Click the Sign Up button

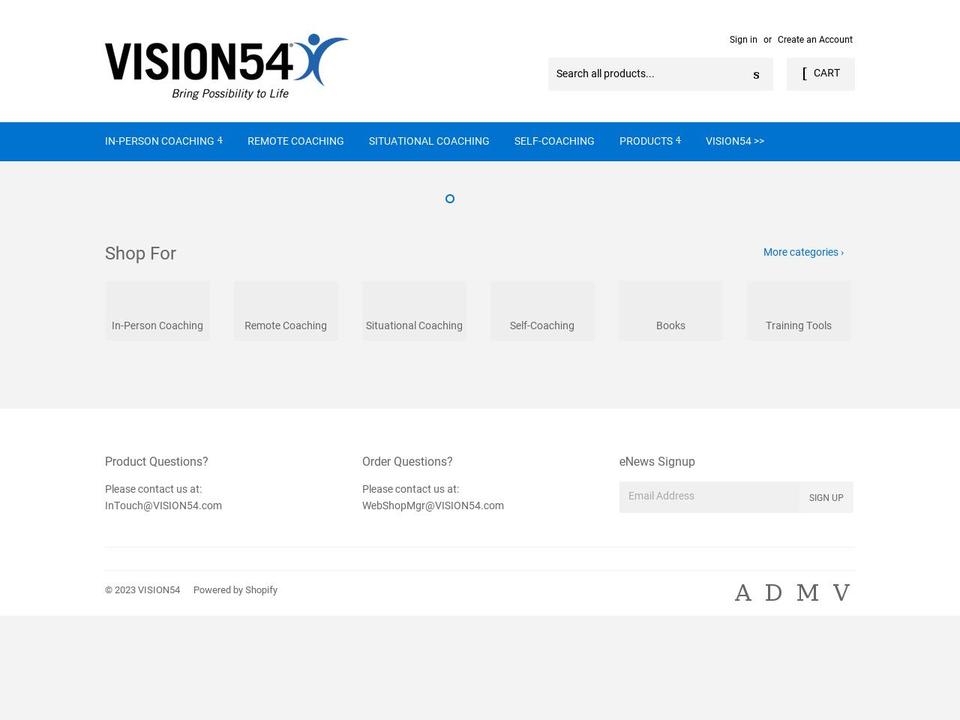pos(826,497)
